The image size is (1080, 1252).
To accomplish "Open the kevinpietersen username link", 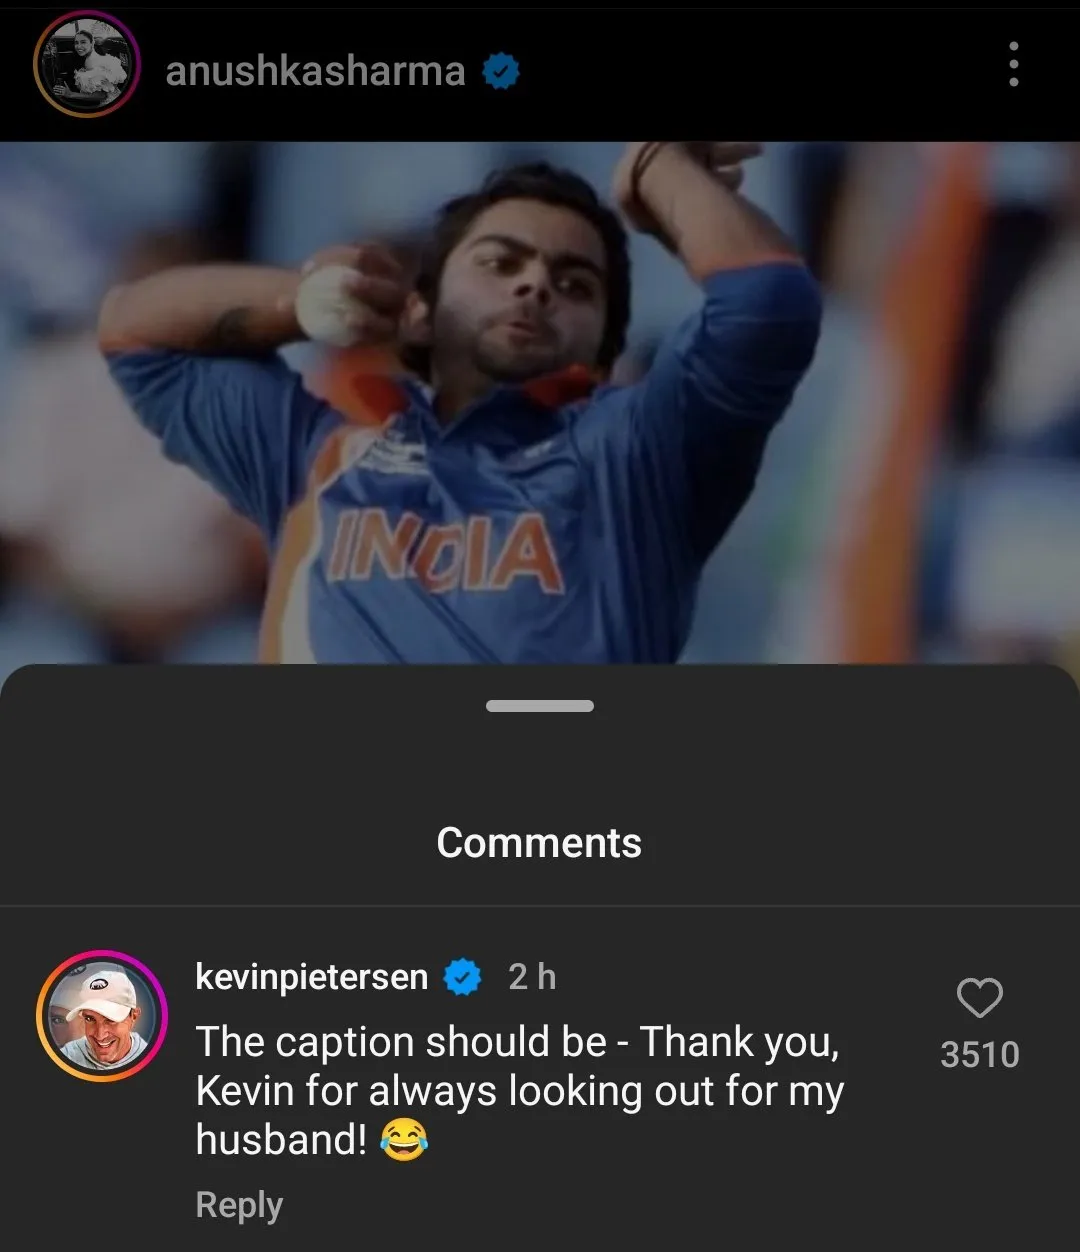I will 311,977.
